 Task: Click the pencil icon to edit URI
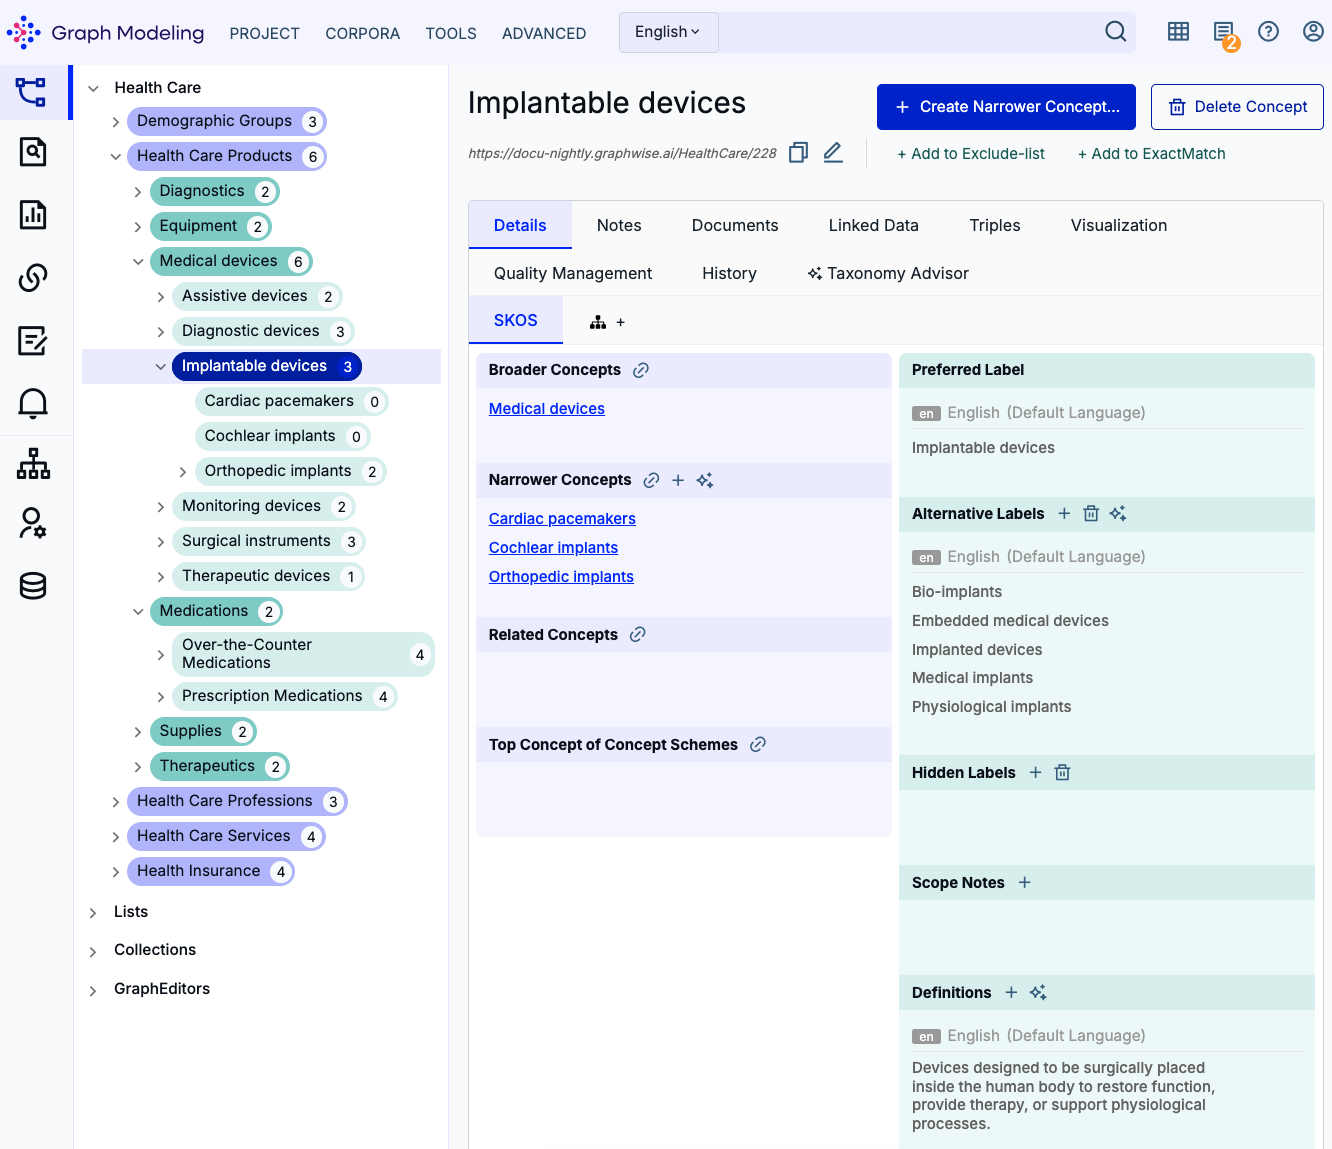(832, 153)
